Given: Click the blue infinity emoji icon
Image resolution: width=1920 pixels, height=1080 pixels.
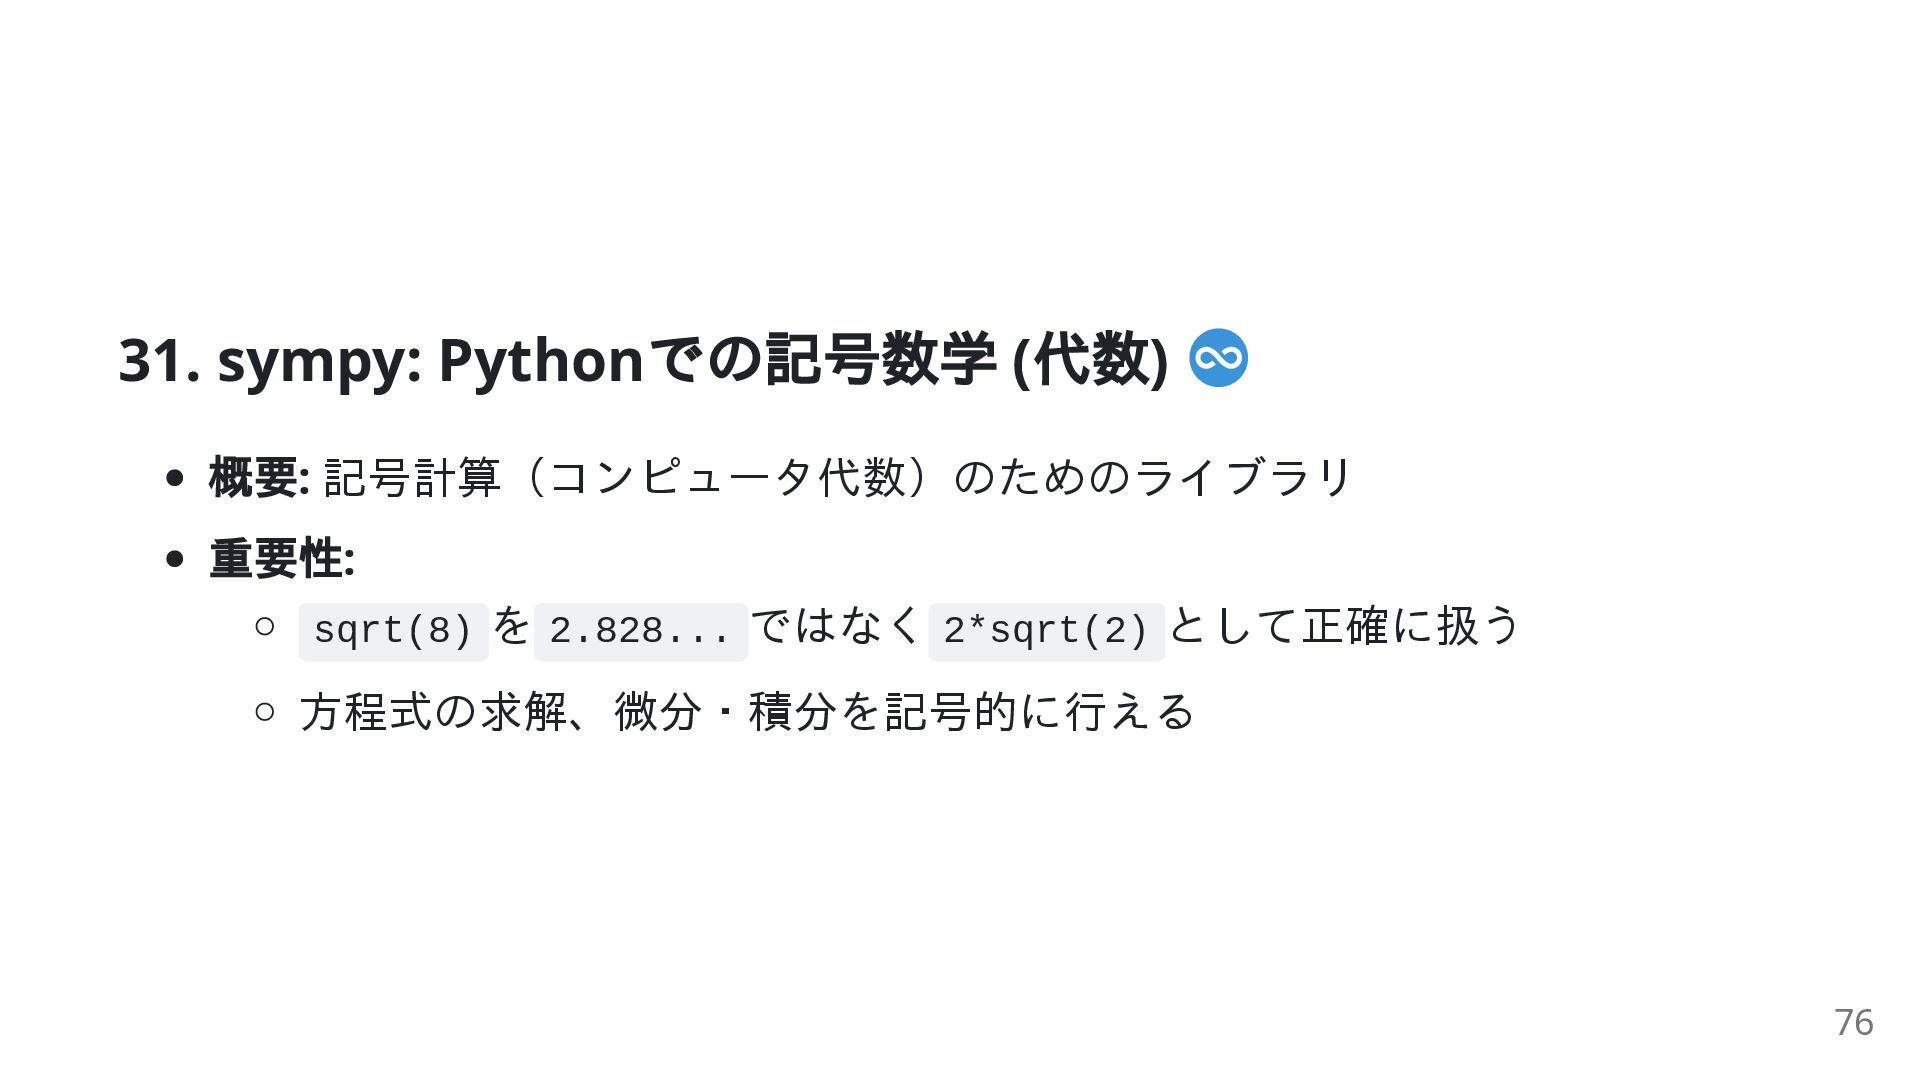Looking at the screenshot, I should pyautogui.click(x=1218, y=357).
